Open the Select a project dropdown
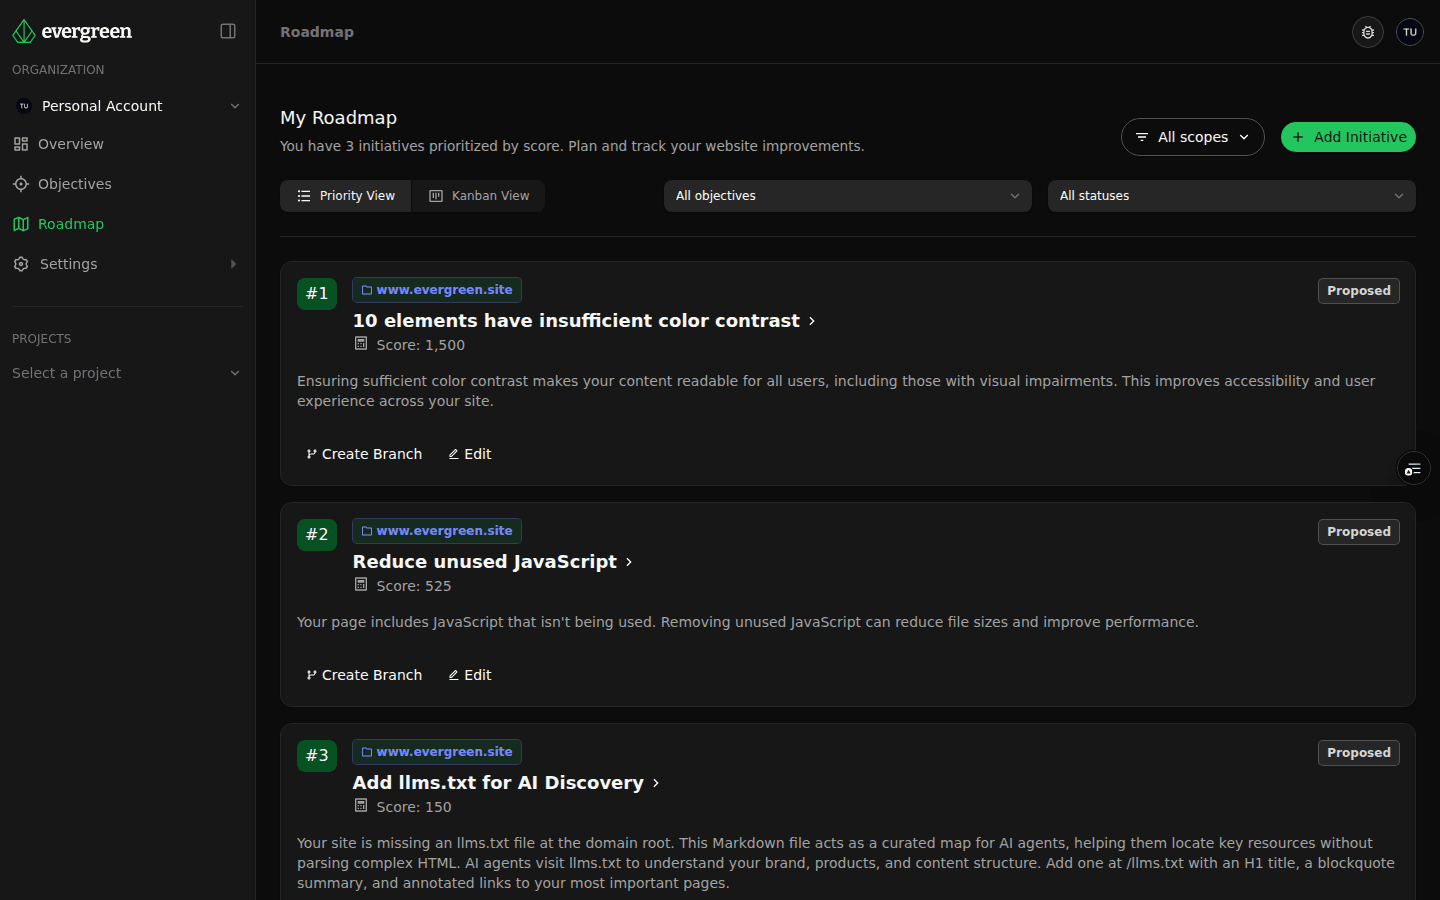1440x900 pixels. tap(125, 372)
